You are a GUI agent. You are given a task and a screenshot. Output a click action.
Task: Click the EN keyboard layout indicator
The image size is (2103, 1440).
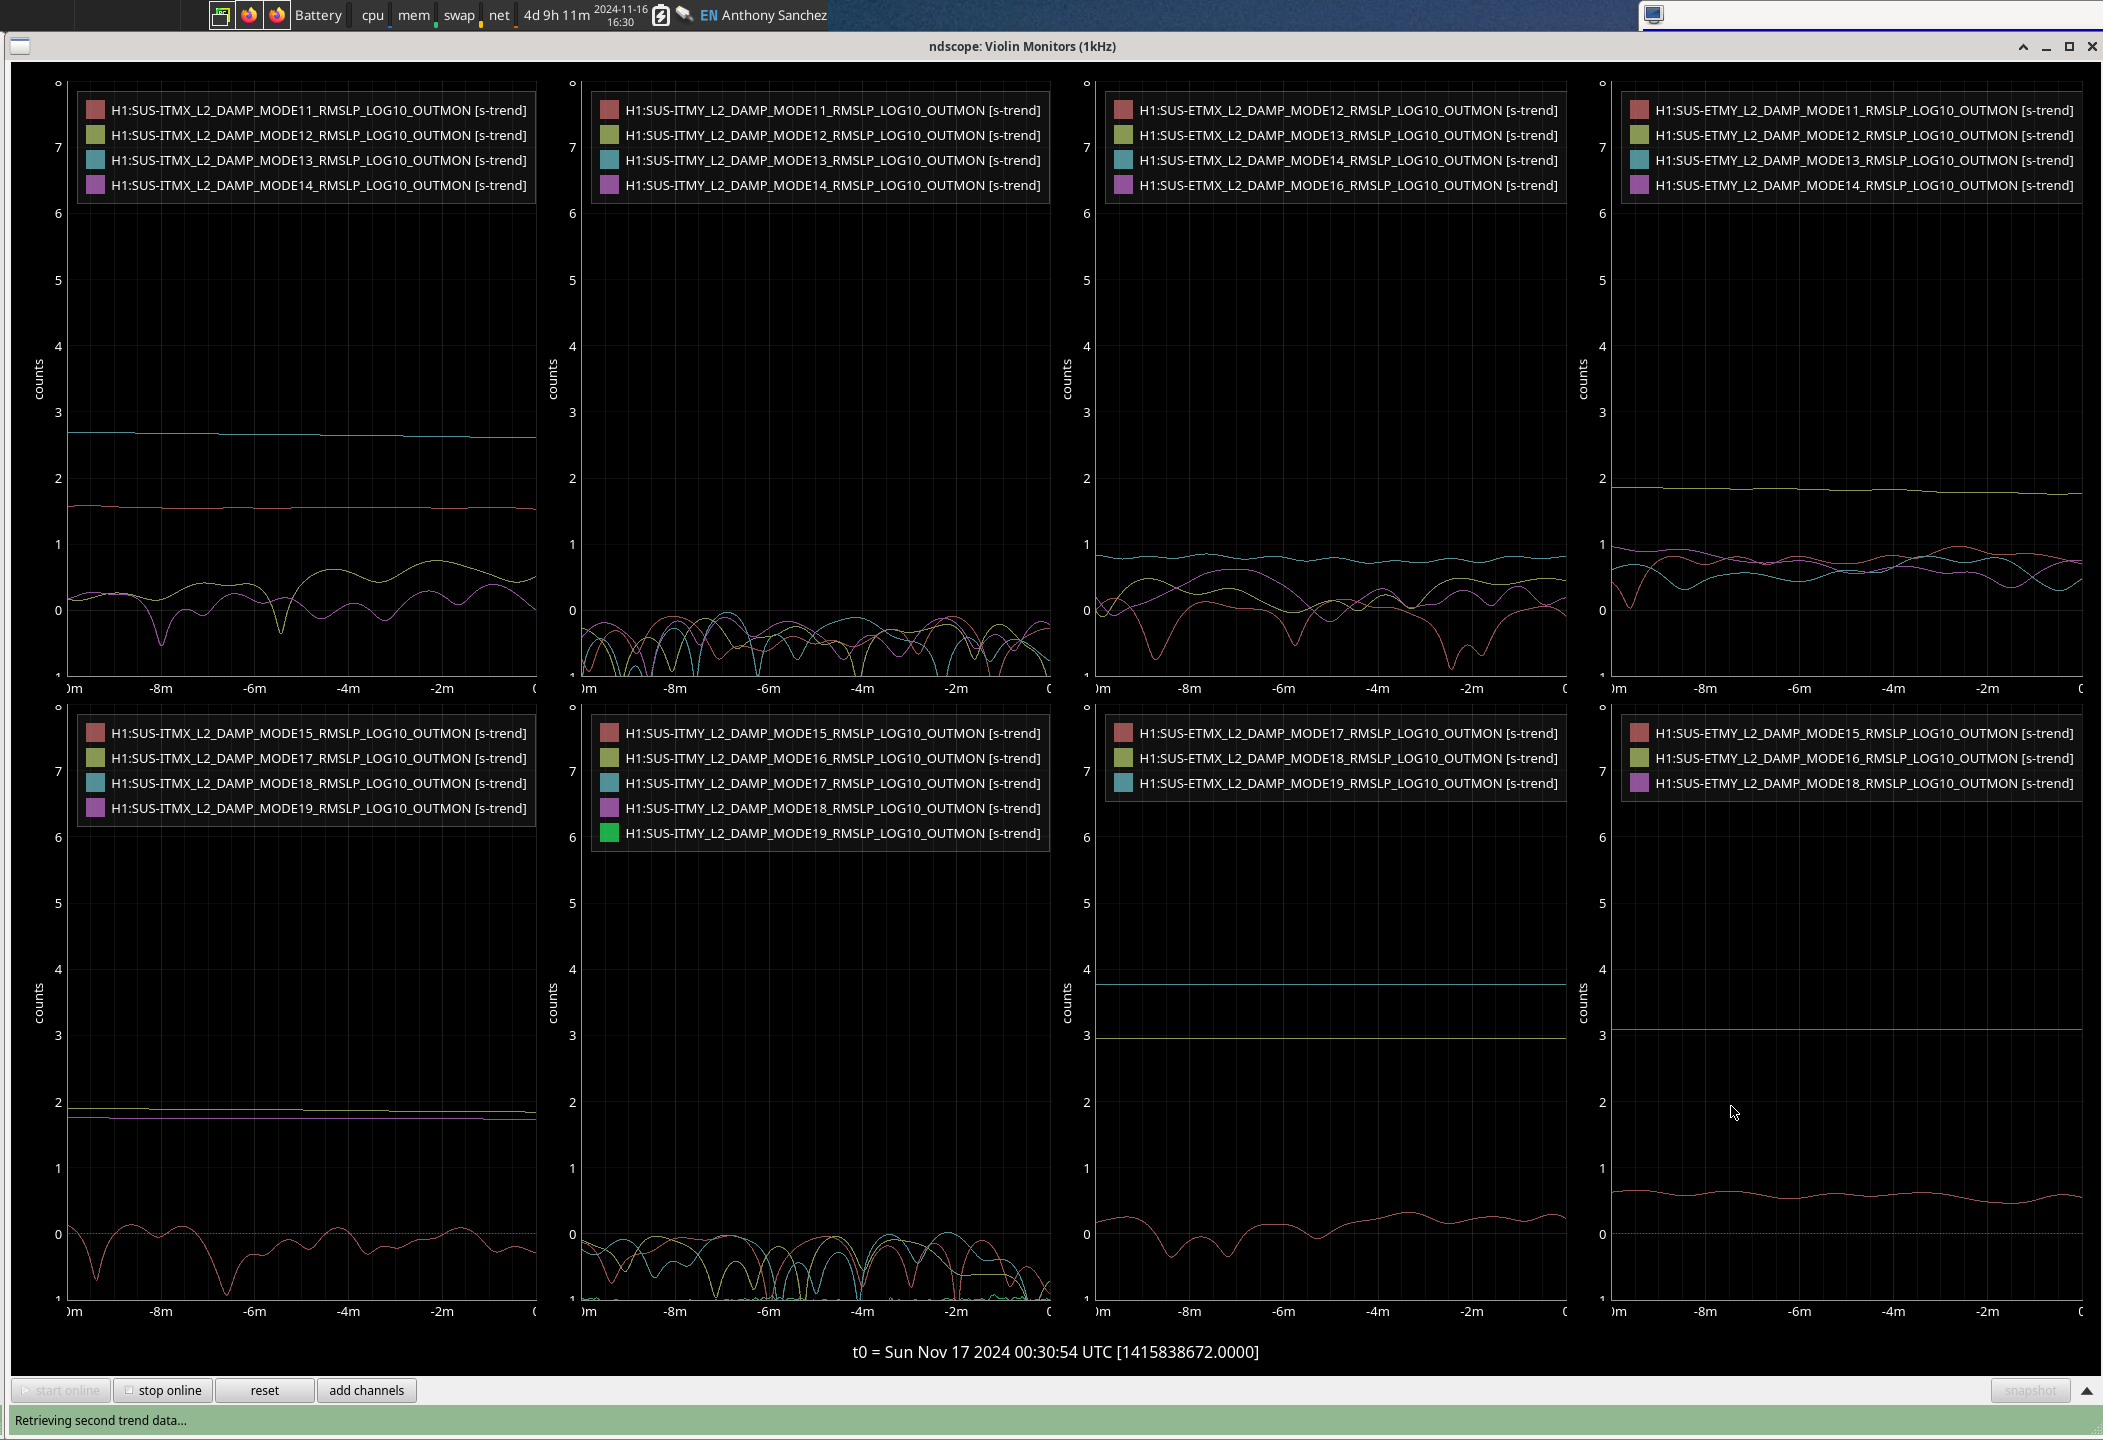pos(709,15)
